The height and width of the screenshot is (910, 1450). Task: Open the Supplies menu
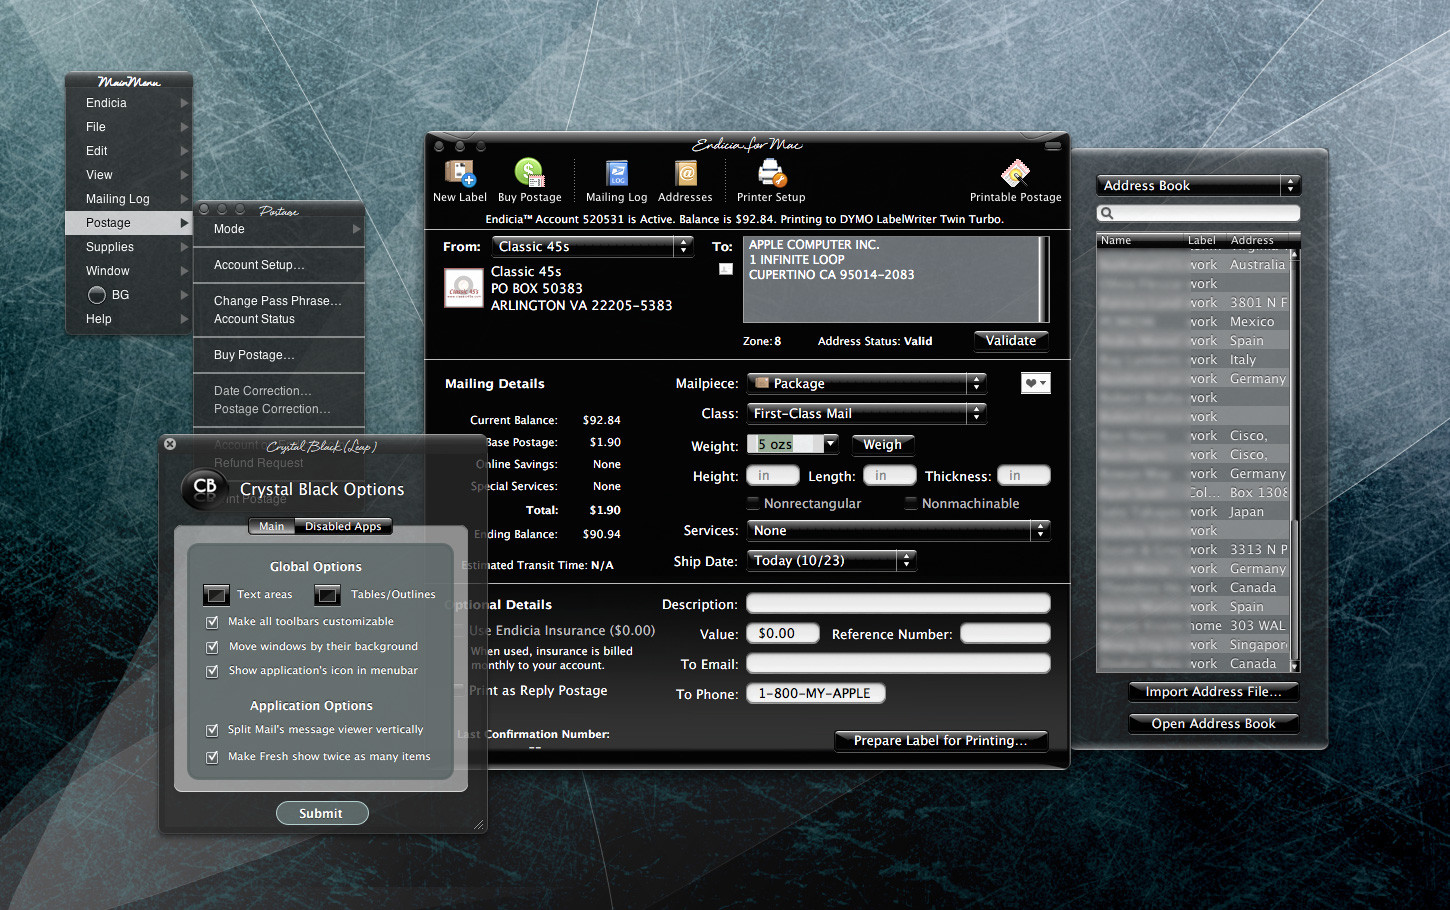129,247
